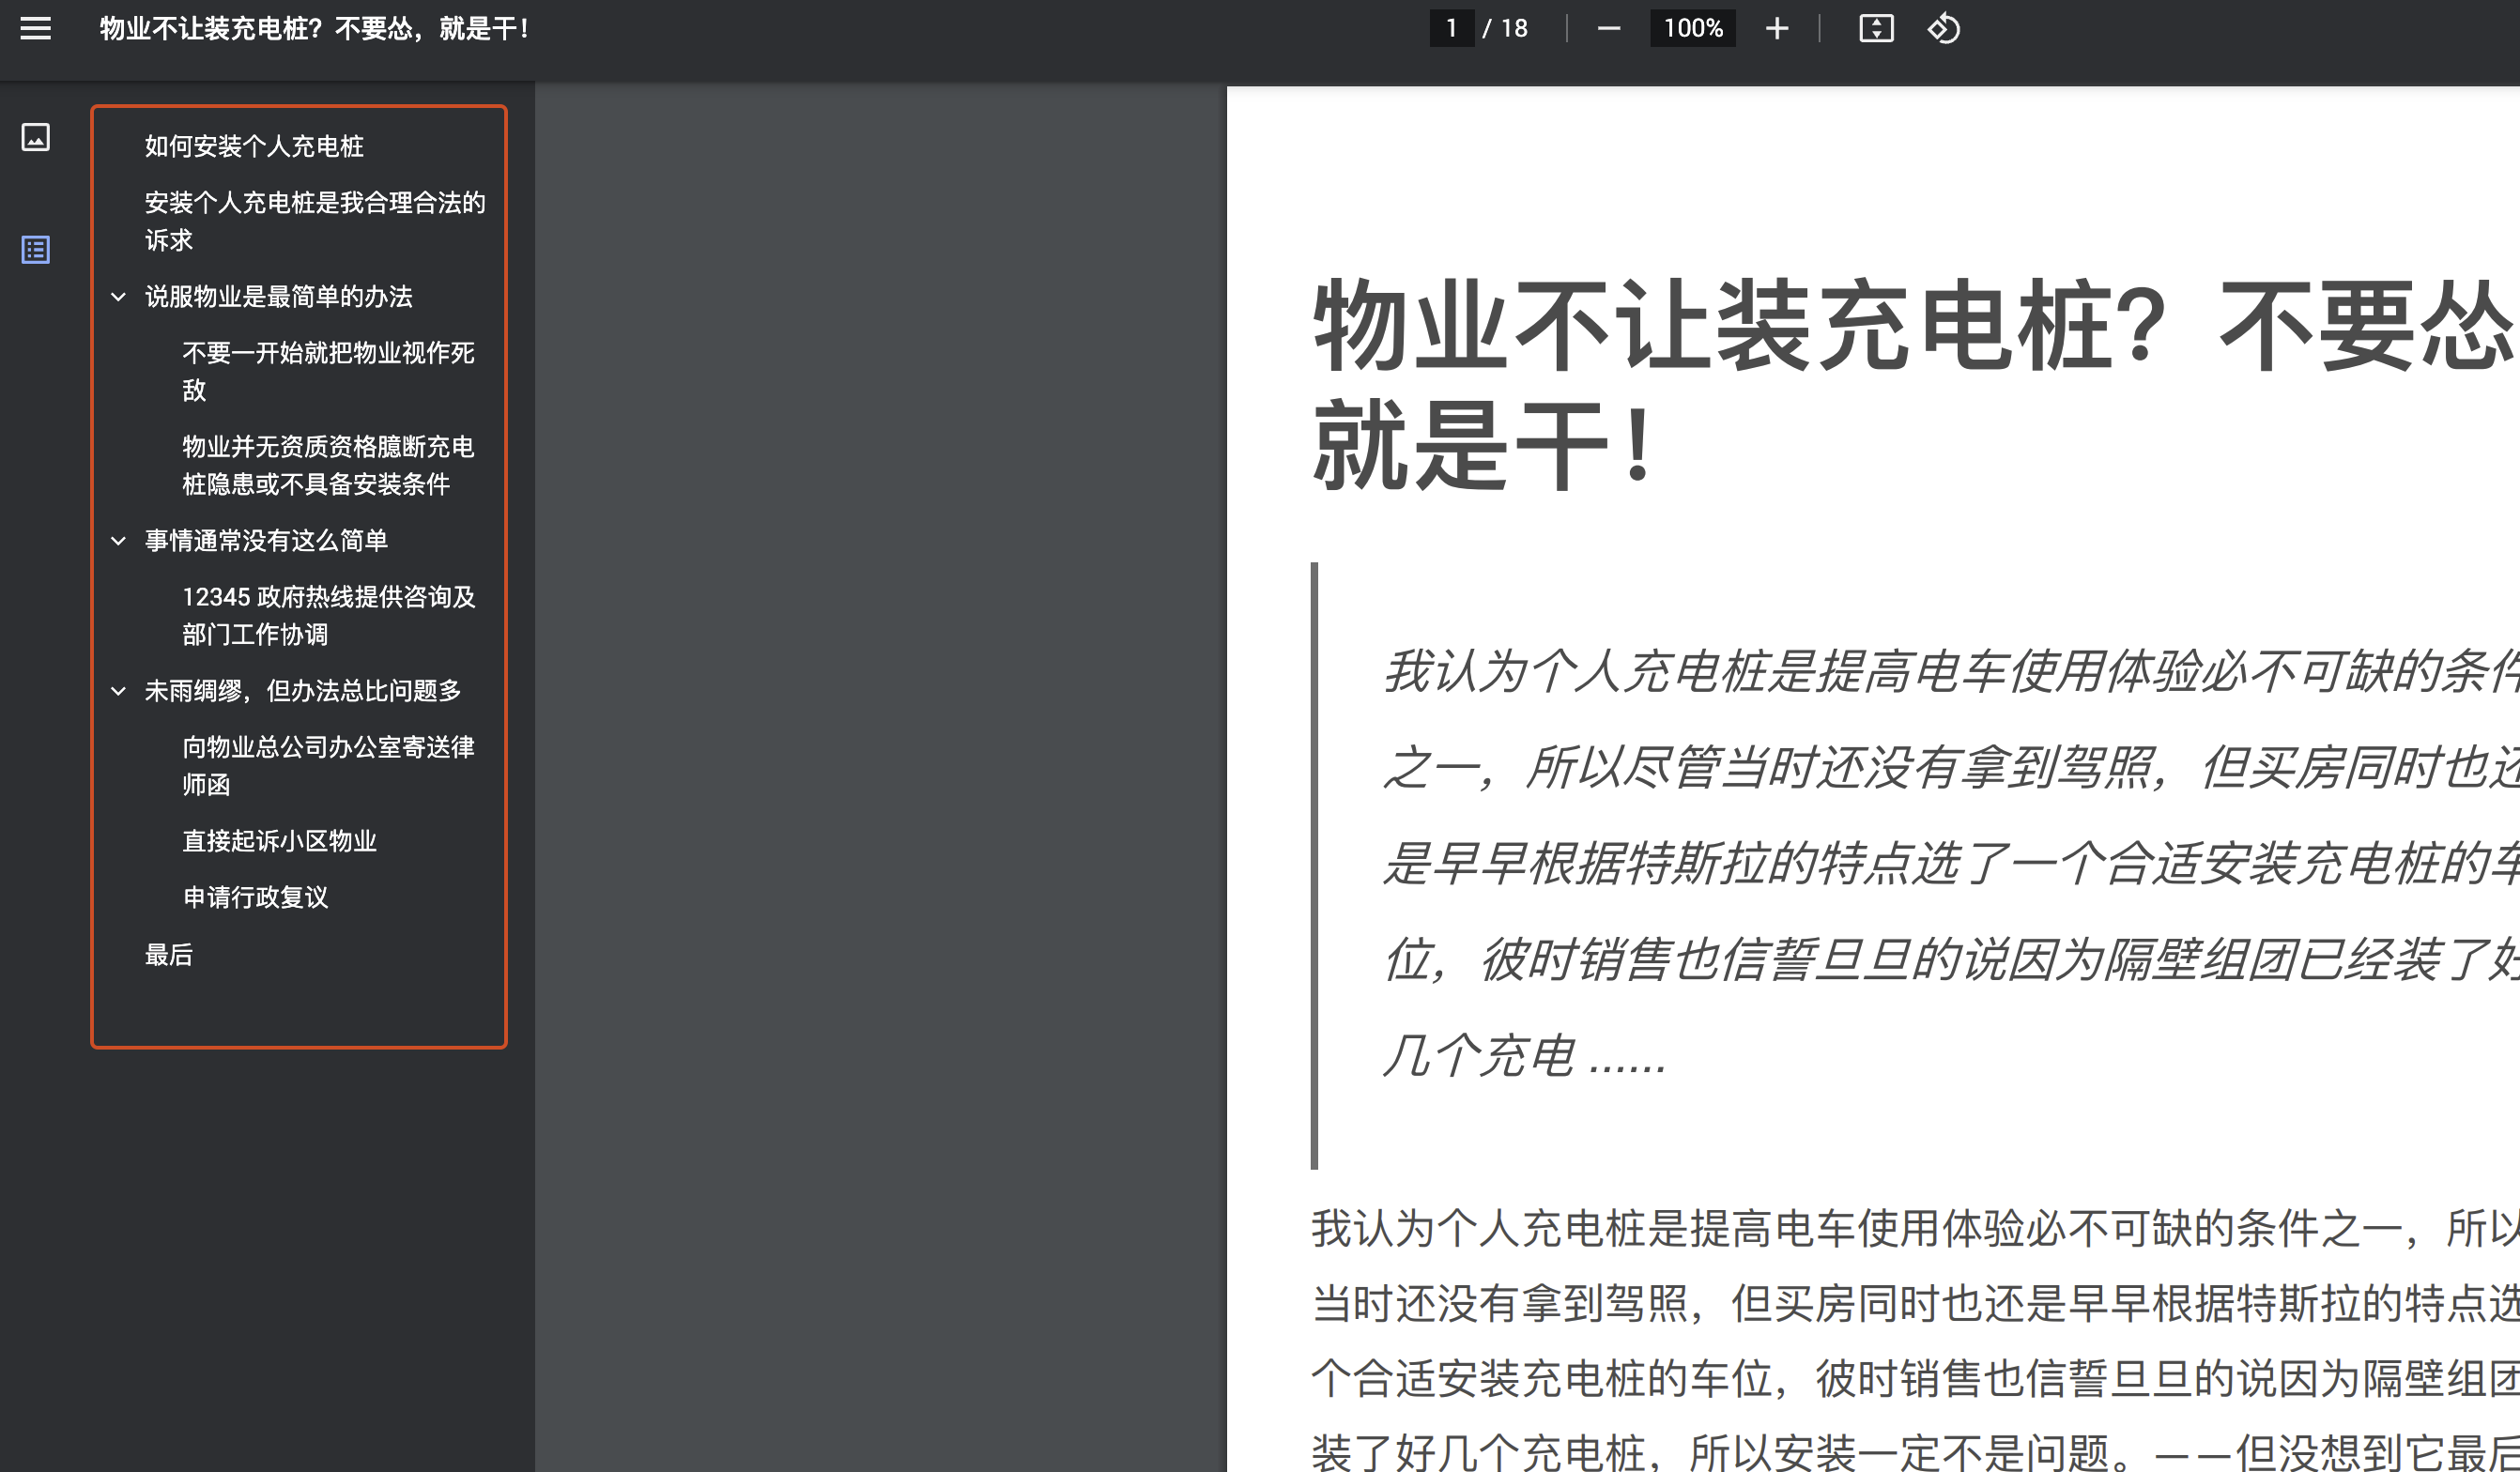
Task: Select the fit-to-page icon
Action: pyautogui.click(x=1877, y=28)
